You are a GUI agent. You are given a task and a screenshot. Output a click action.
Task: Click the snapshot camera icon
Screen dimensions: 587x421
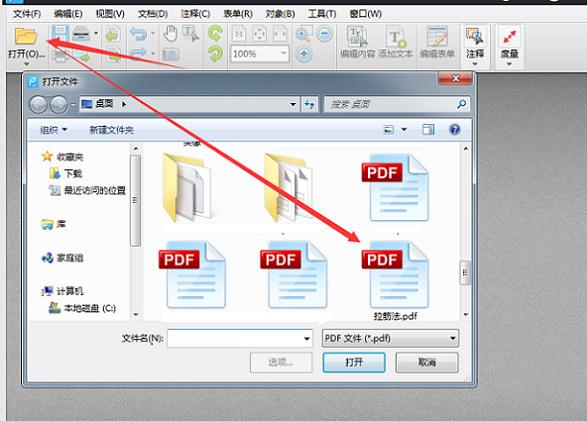click(170, 55)
